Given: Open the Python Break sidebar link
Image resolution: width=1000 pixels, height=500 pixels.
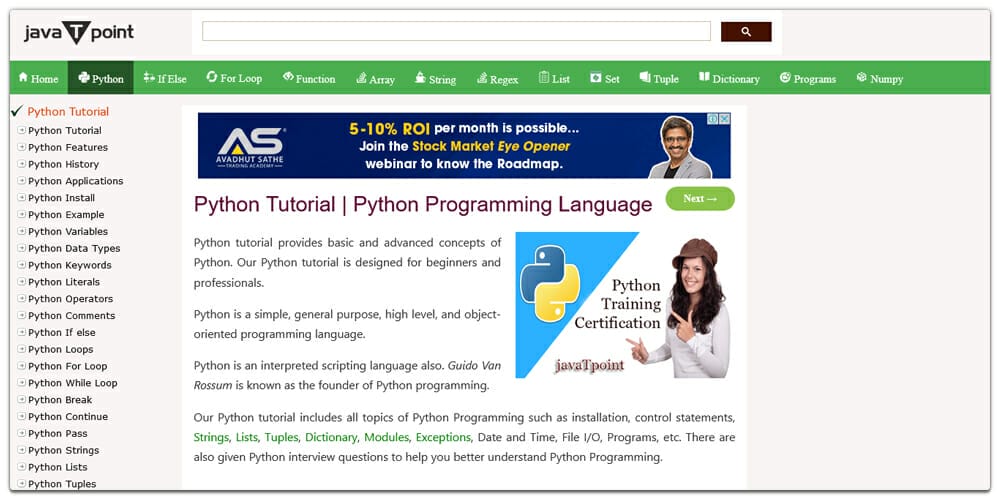Looking at the screenshot, I should 60,400.
